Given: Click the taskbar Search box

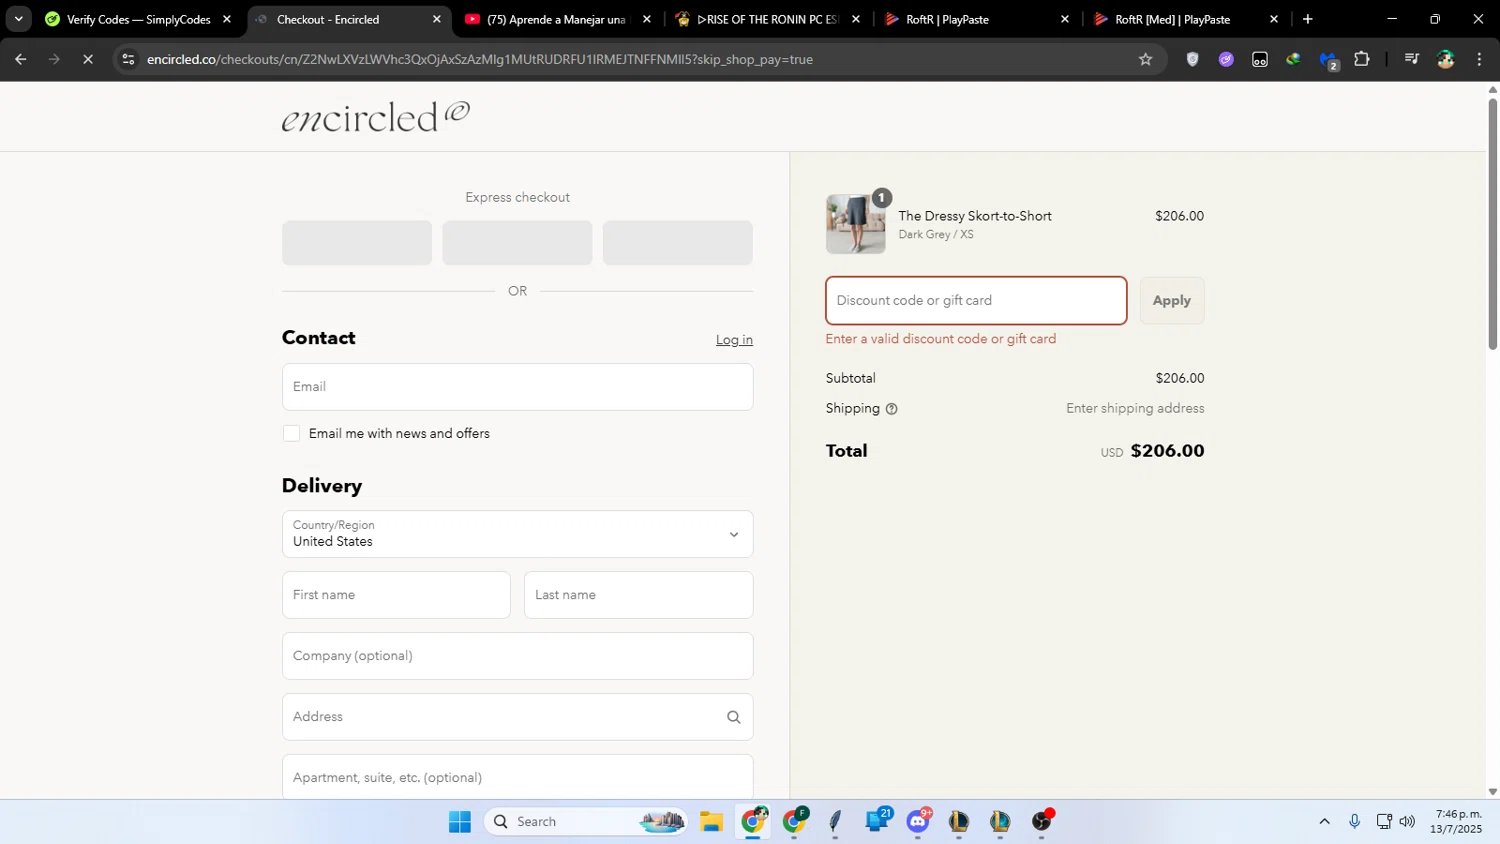Looking at the screenshot, I should [x=586, y=822].
